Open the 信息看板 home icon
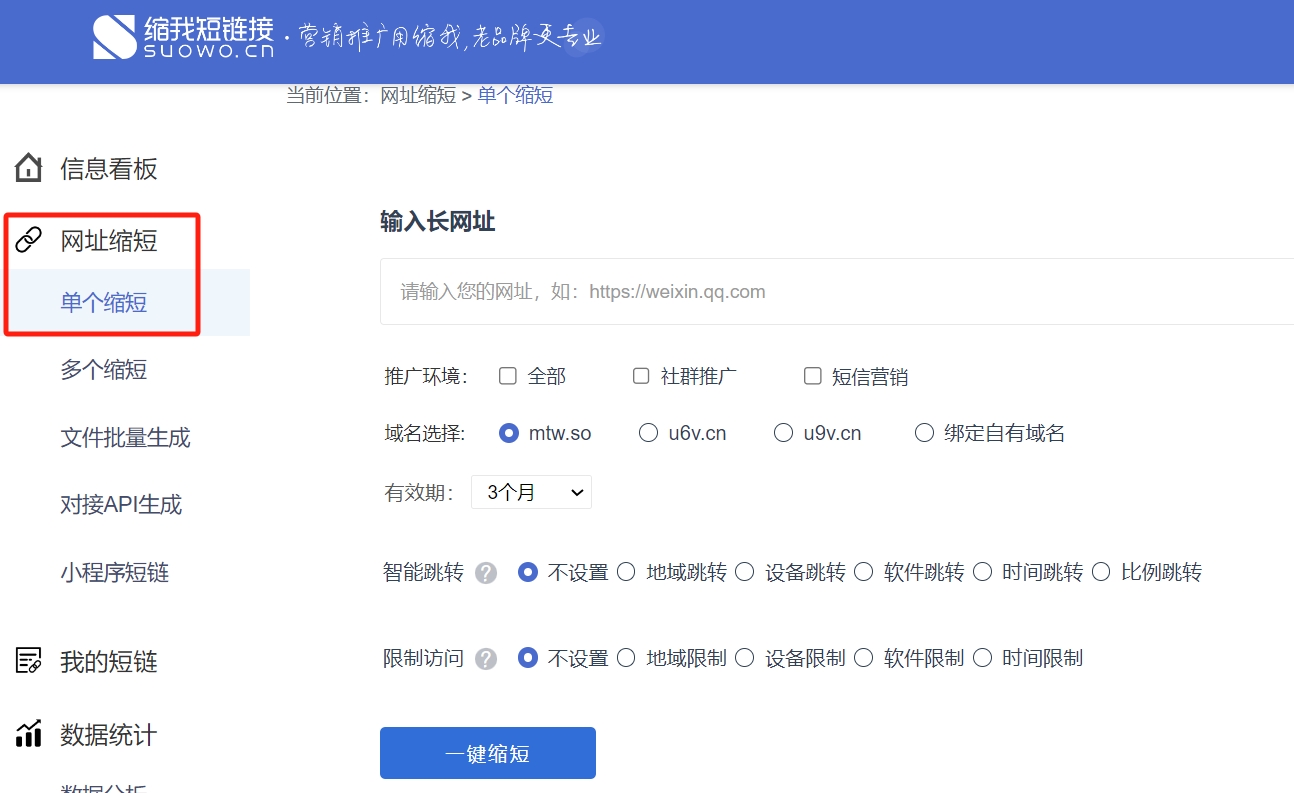This screenshot has width=1294, height=793. pos(29,168)
